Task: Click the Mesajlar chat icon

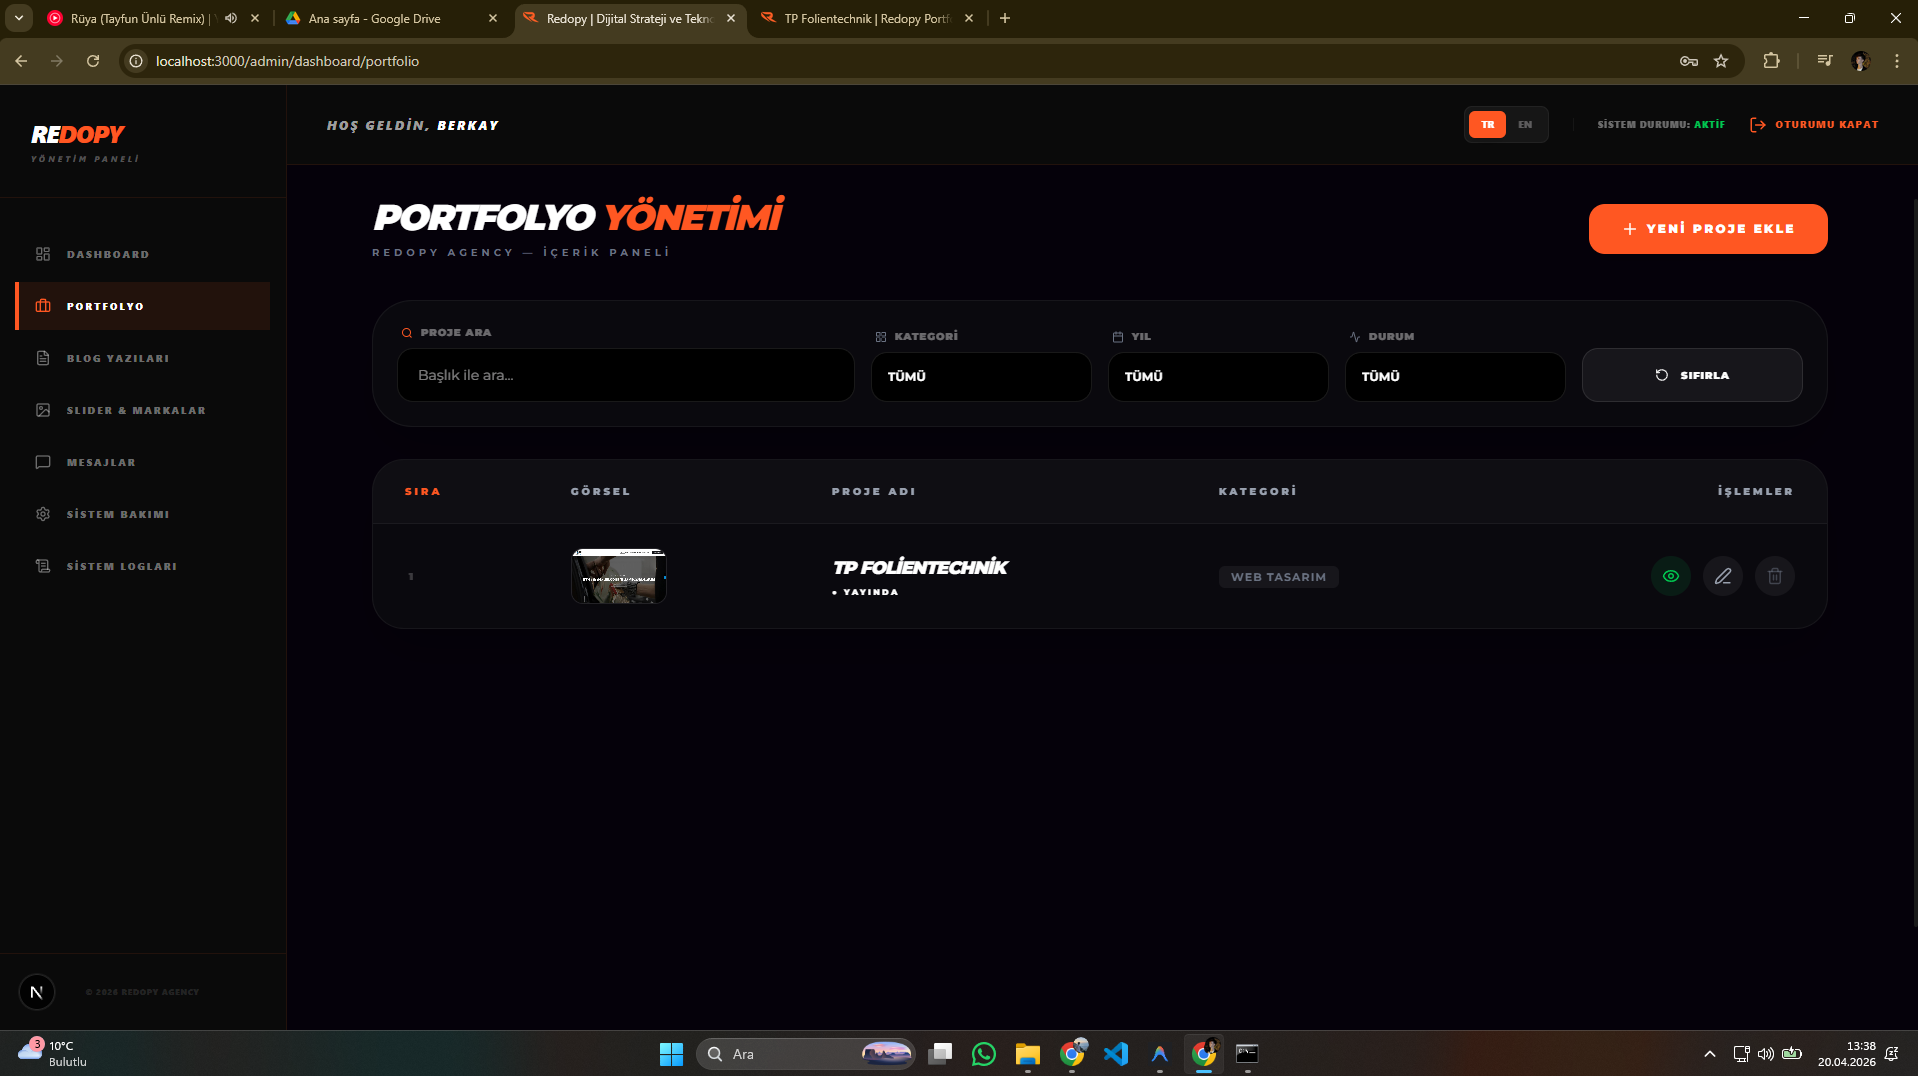Action: point(43,462)
